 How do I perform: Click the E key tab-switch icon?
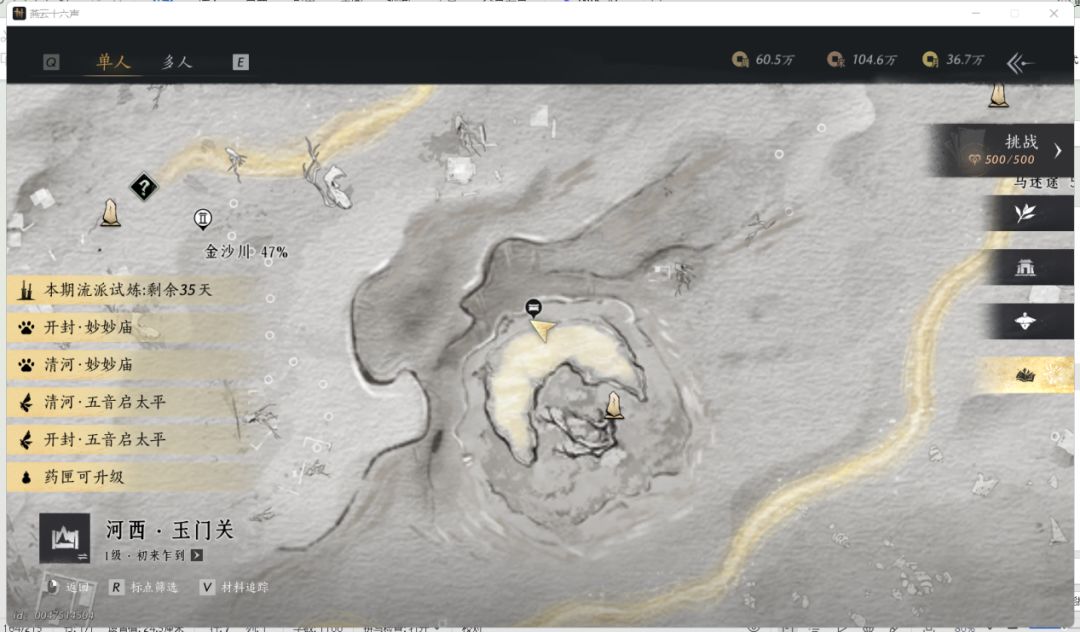240,62
